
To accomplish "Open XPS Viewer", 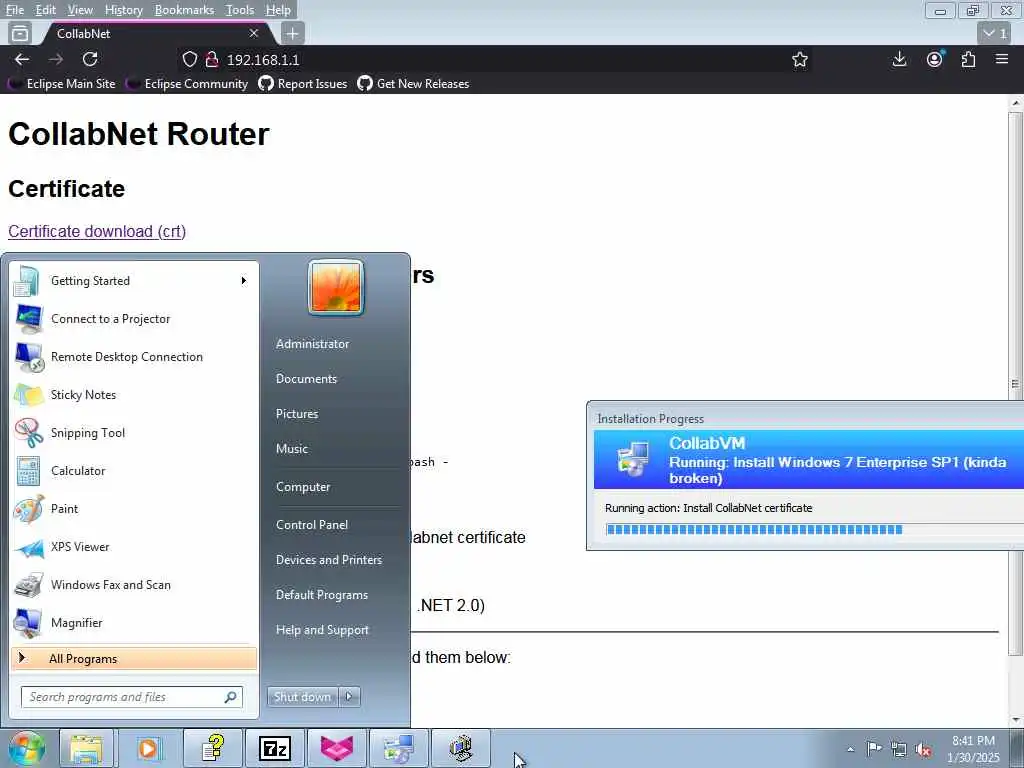I will [x=133, y=547].
